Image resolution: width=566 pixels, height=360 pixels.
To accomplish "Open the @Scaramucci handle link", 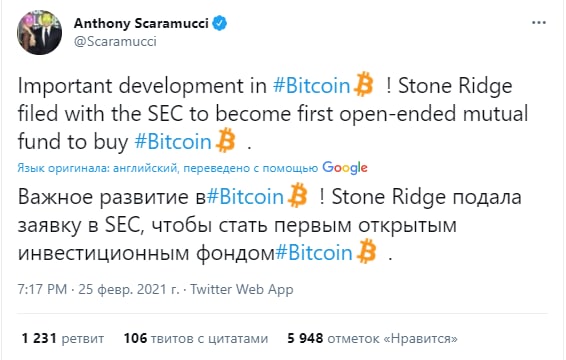I will [x=115, y=42].
